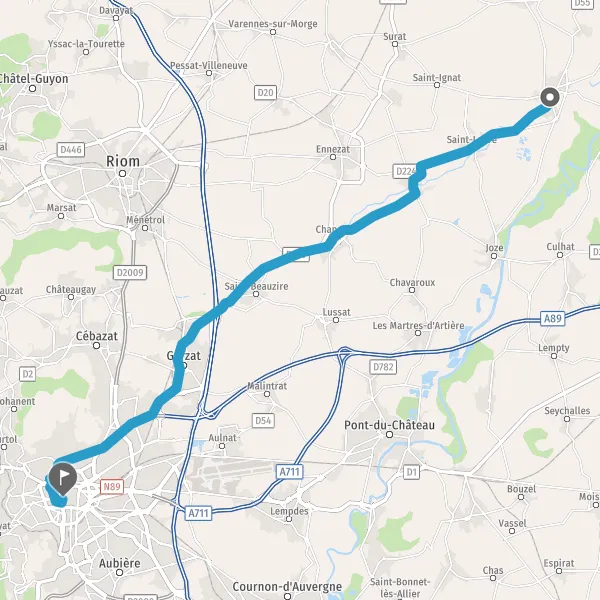600x600 pixels.
Task: Click the D446 road badge
Action: click(71, 150)
